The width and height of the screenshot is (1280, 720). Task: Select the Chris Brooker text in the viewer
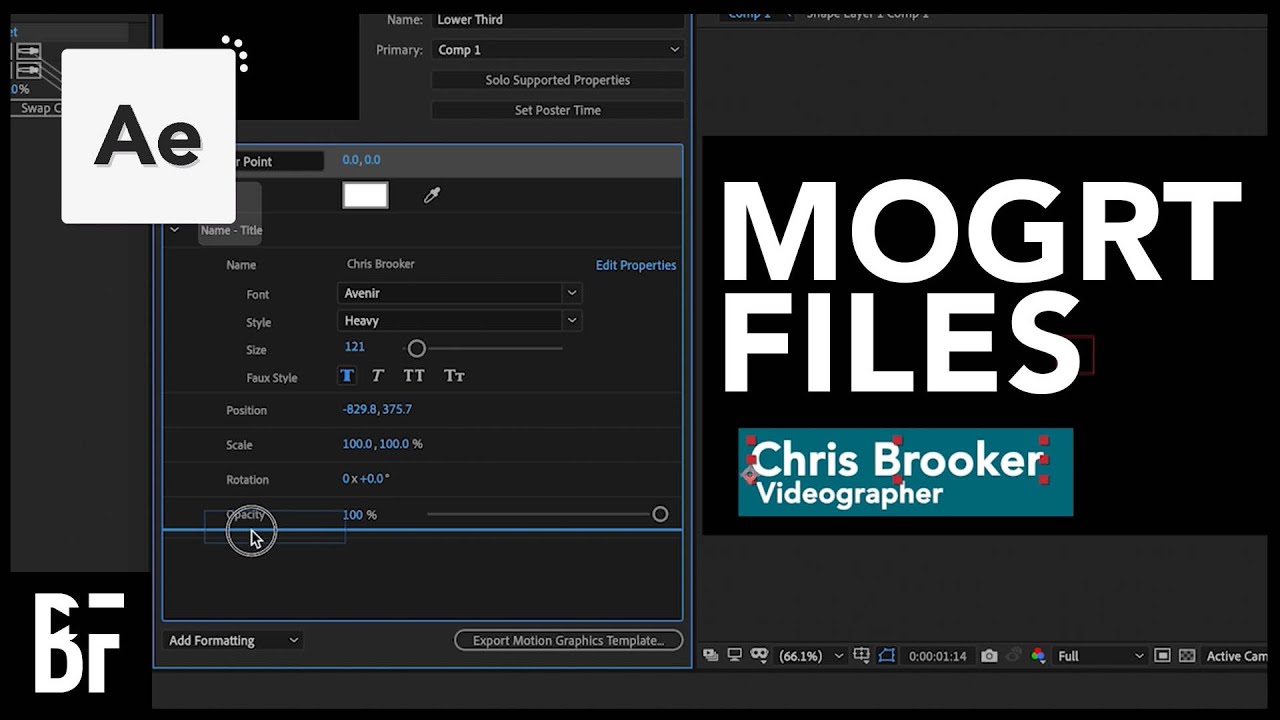click(898, 461)
